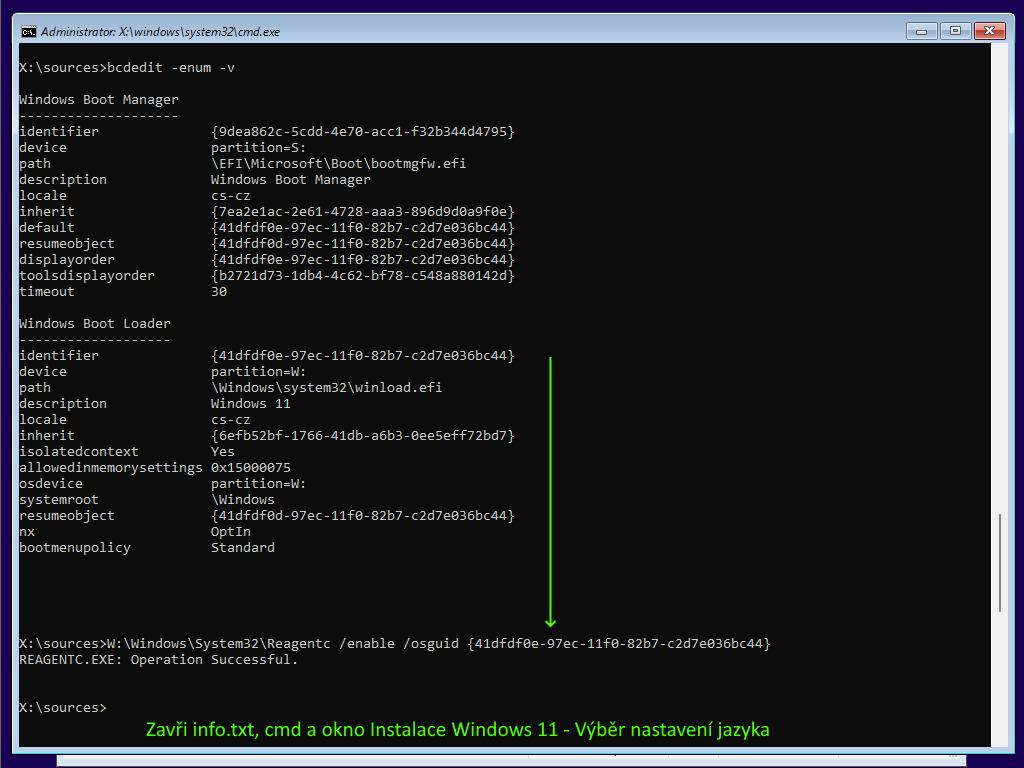Click the displayorder GUID value
The width and height of the screenshot is (1024, 768).
362,260
